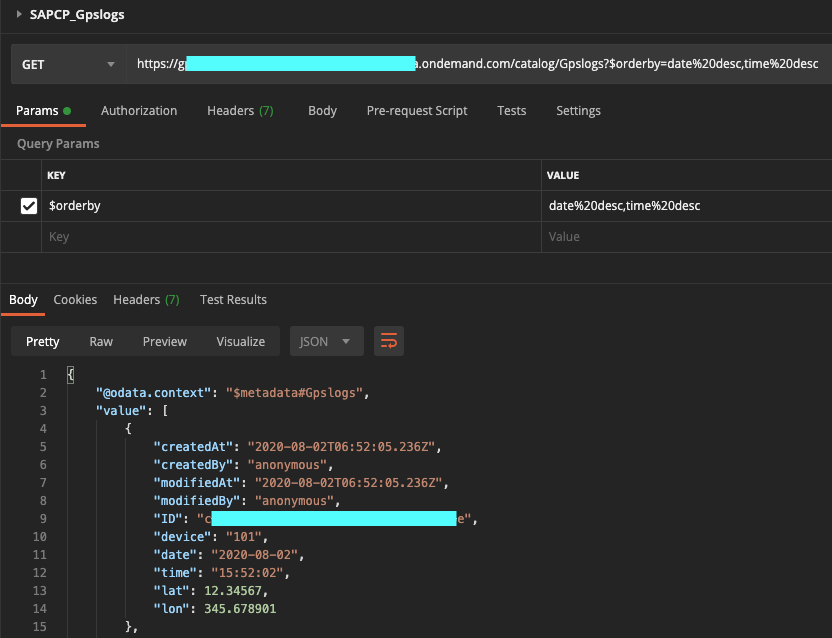Click the $orderby value cell
832x638 pixels.
point(687,206)
